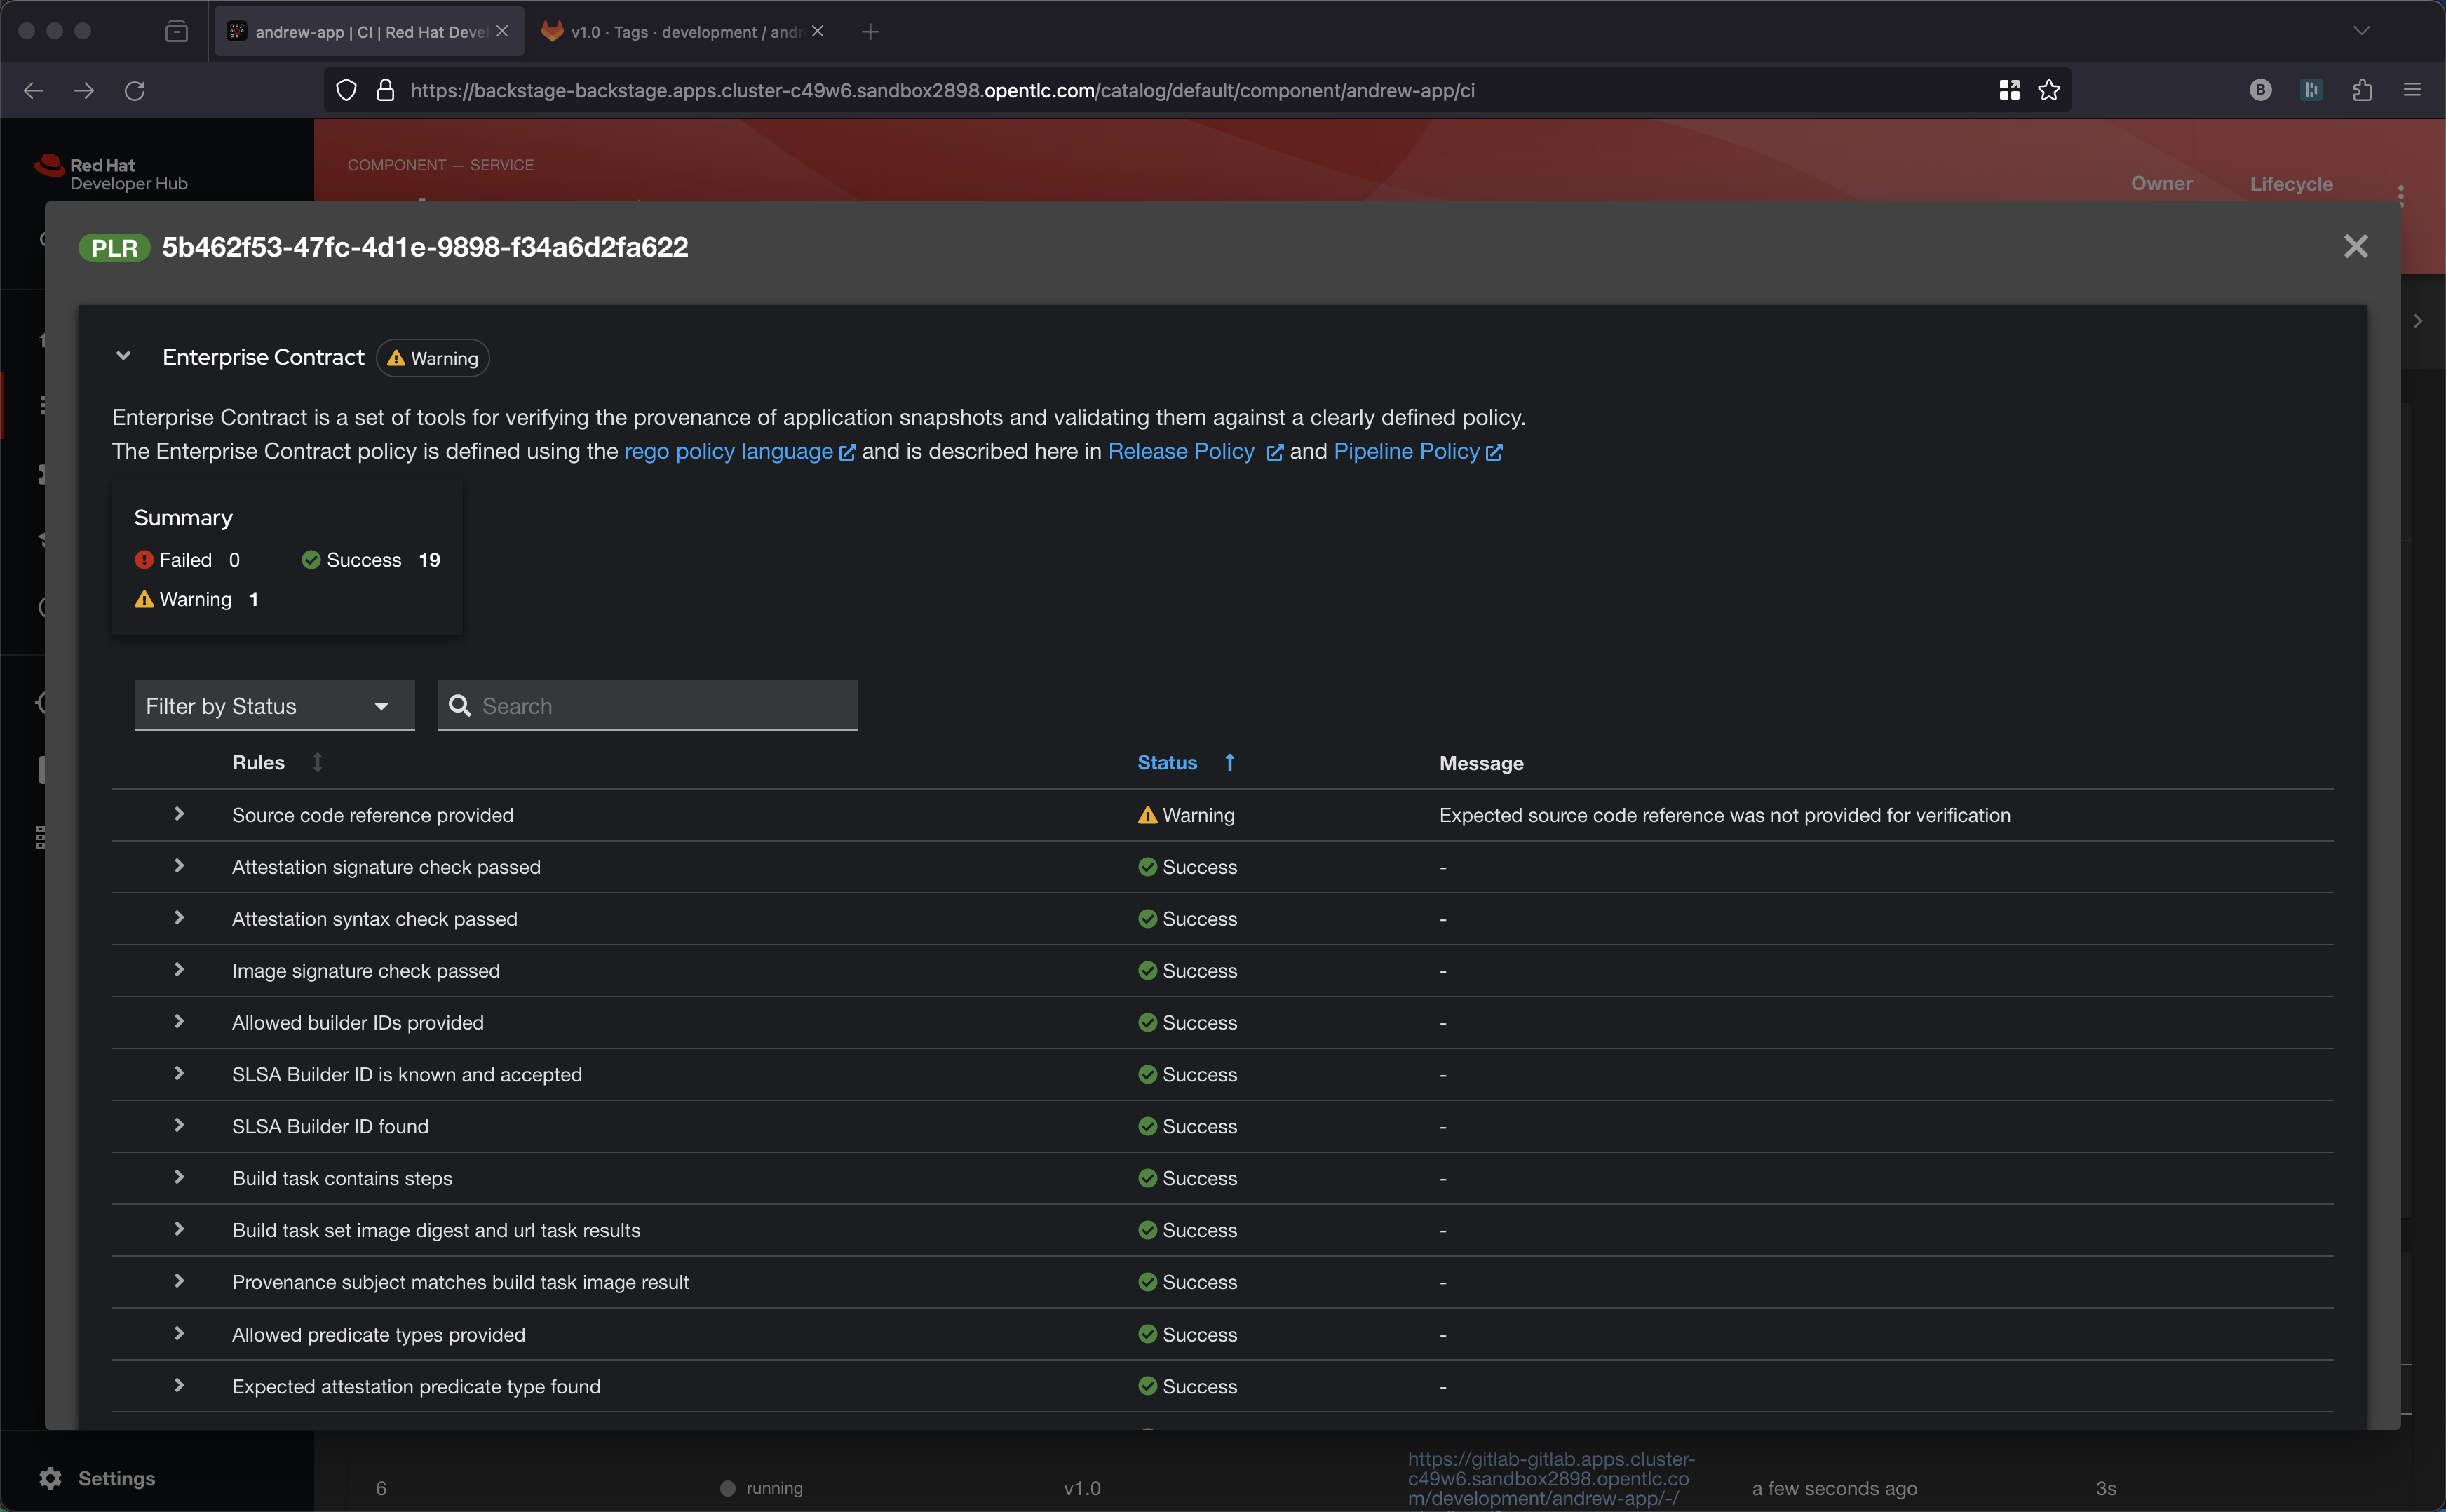The image size is (2446, 1512).
Task: Click the bookmark star icon in address bar
Action: (x=2049, y=90)
